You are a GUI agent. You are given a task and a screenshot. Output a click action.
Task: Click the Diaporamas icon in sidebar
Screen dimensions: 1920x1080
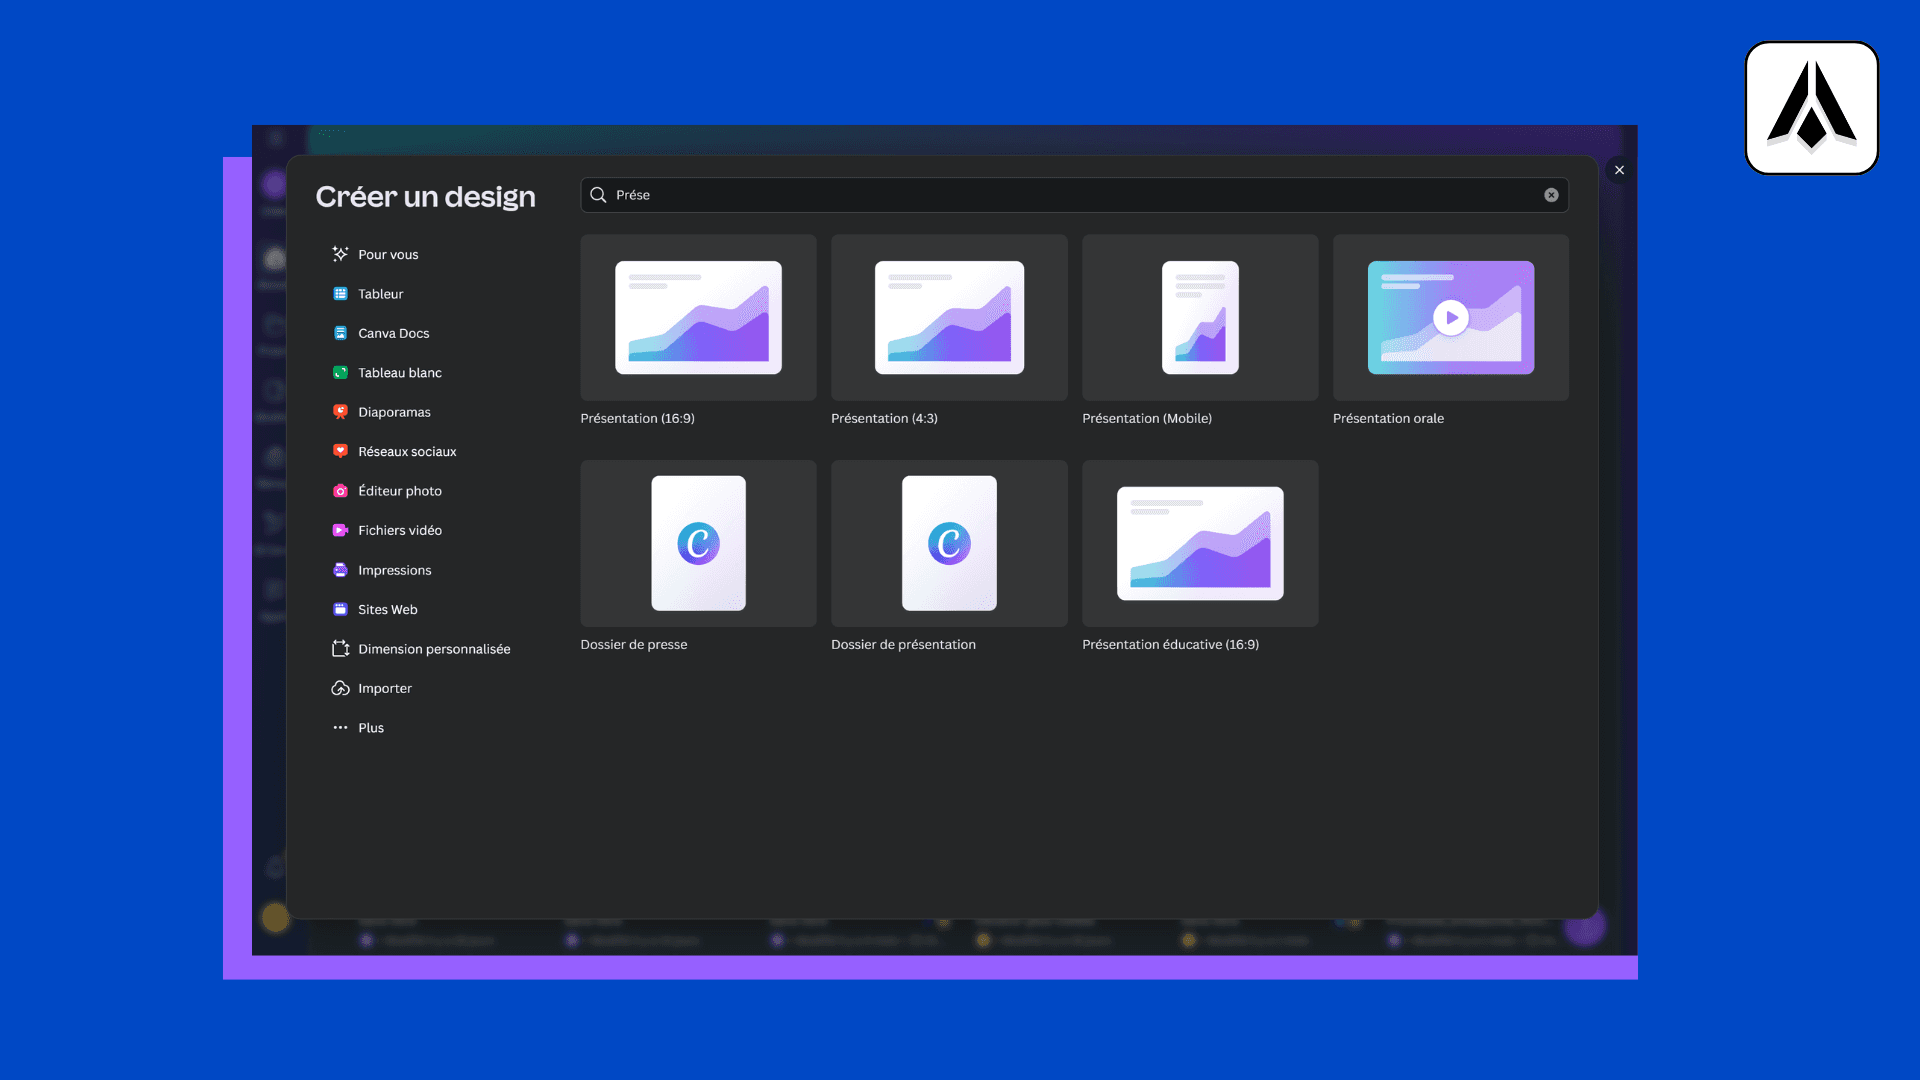click(x=340, y=412)
